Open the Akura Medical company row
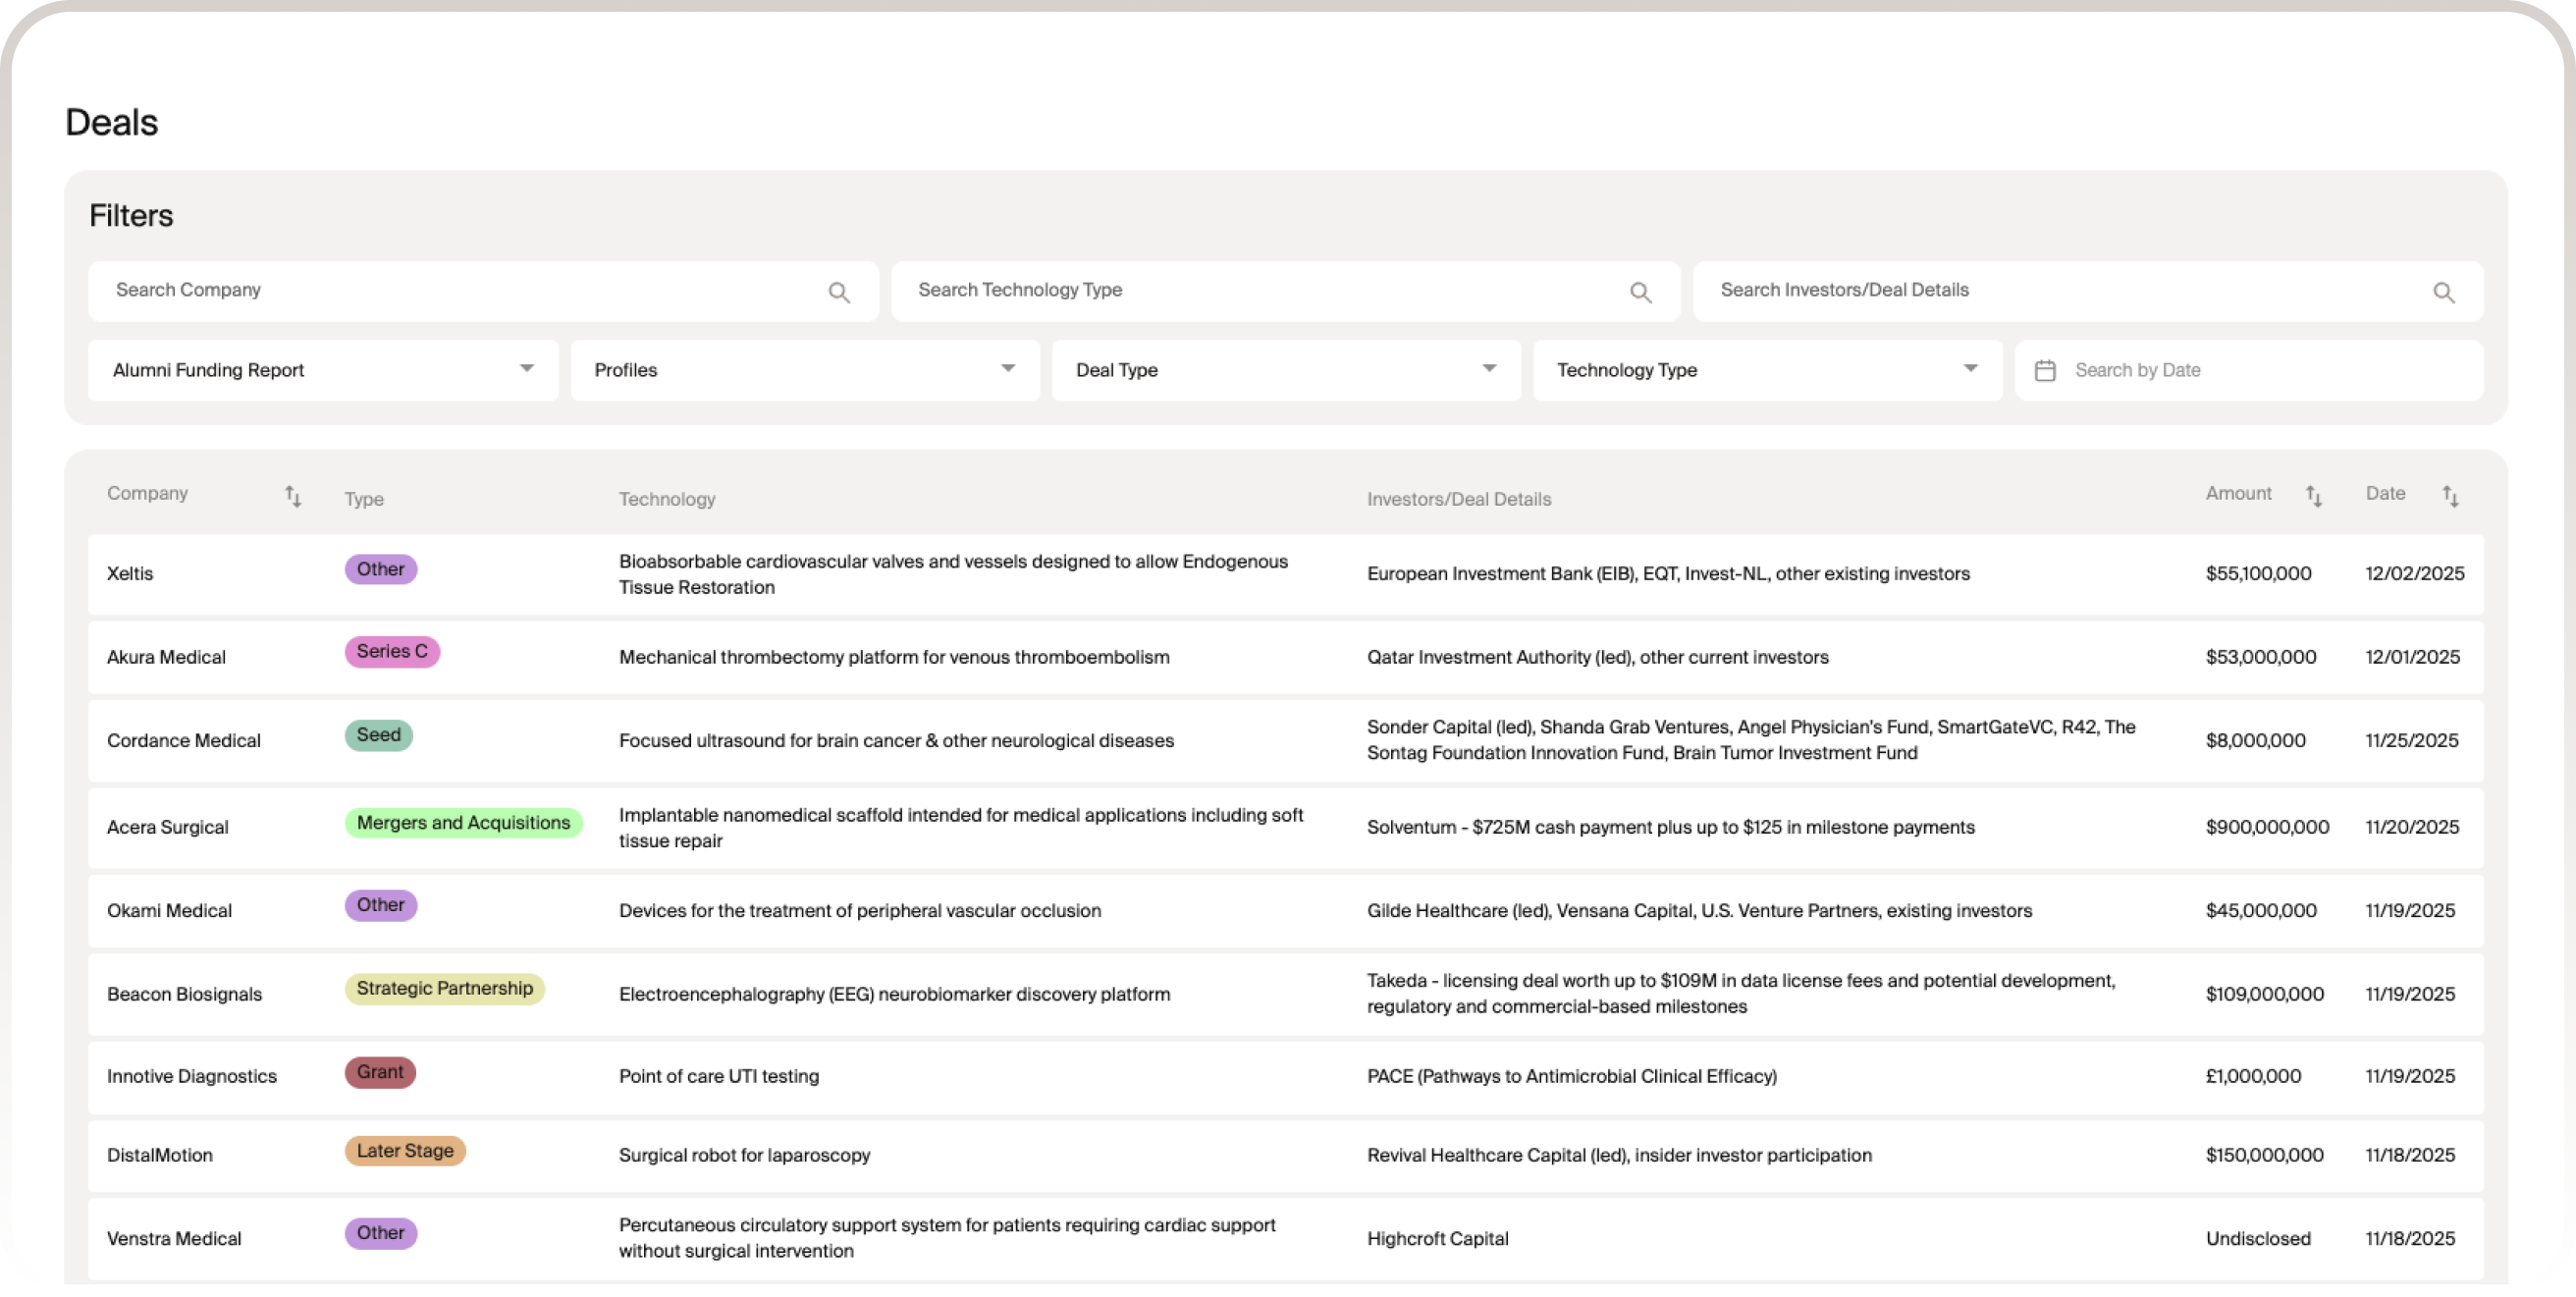 [x=166, y=657]
